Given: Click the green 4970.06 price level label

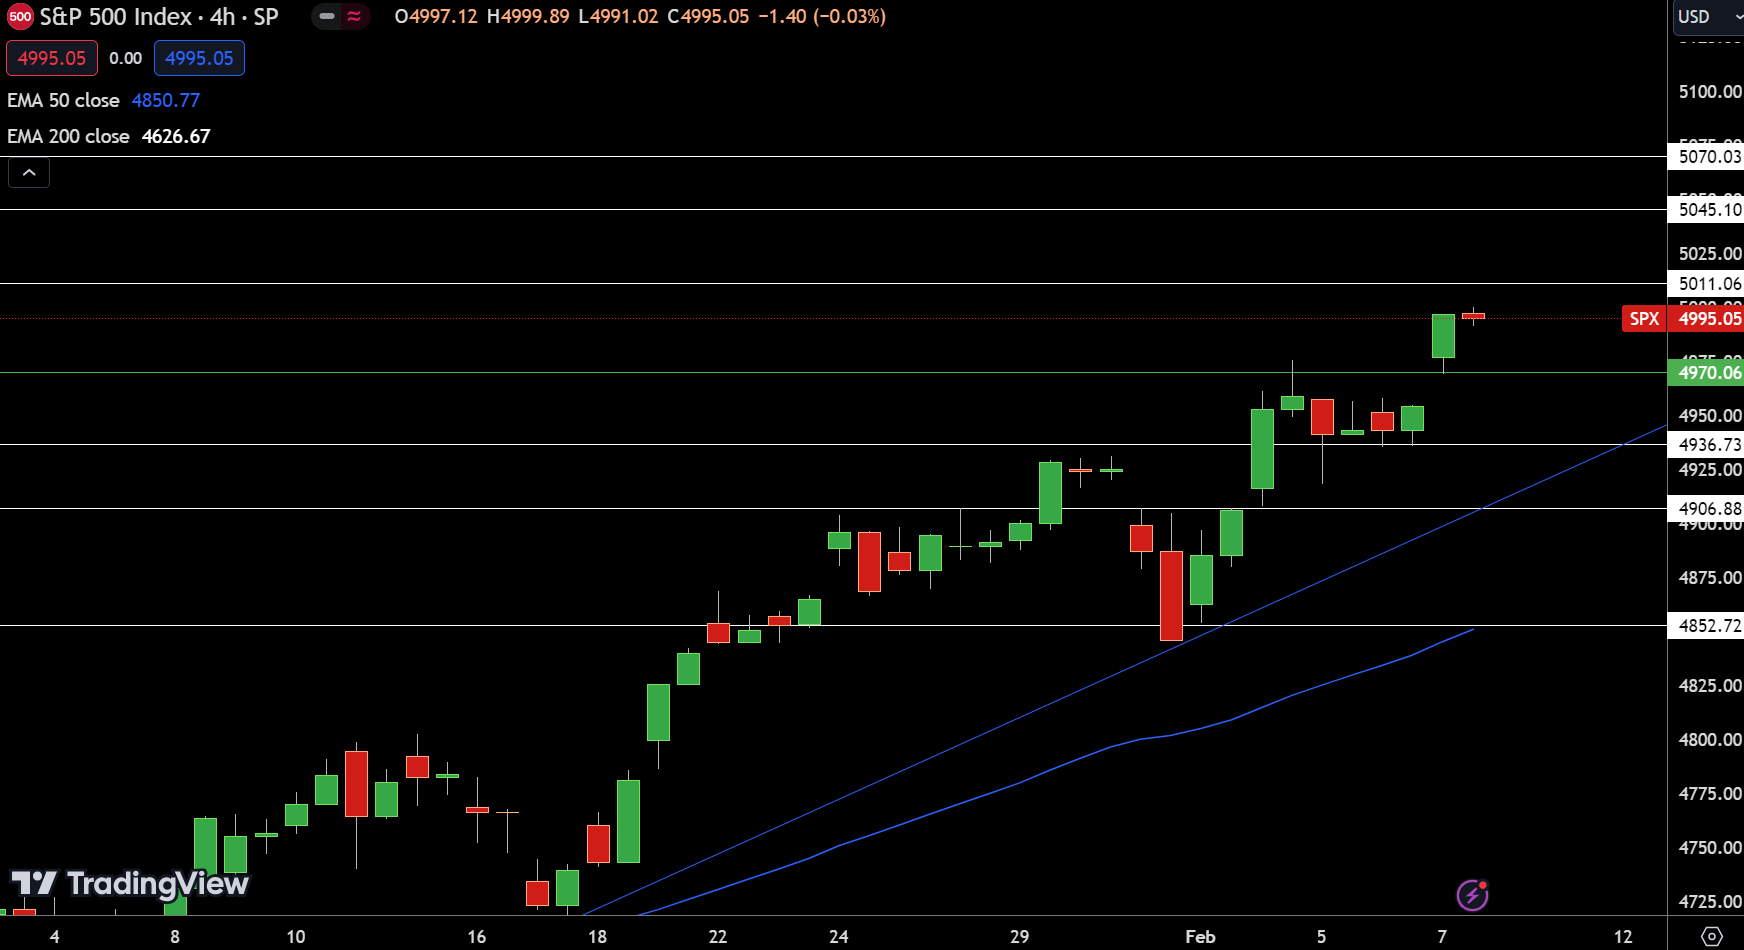Looking at the screenshot, I should click(x=1707, y=373).
